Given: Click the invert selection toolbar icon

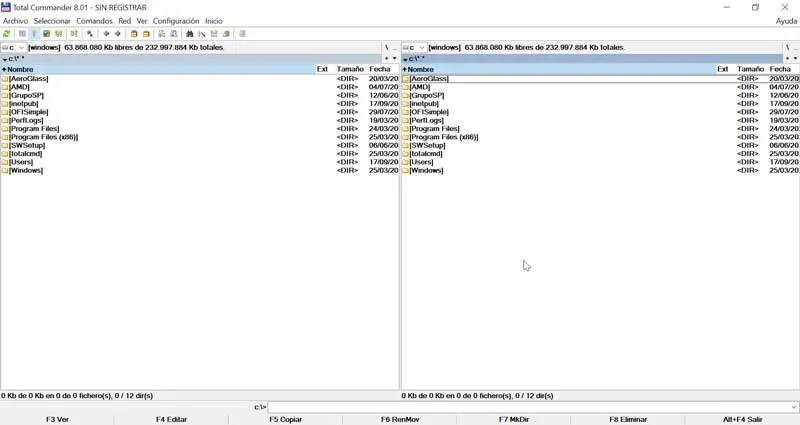Looking at the screenshot, I should [x=90, y=34].
